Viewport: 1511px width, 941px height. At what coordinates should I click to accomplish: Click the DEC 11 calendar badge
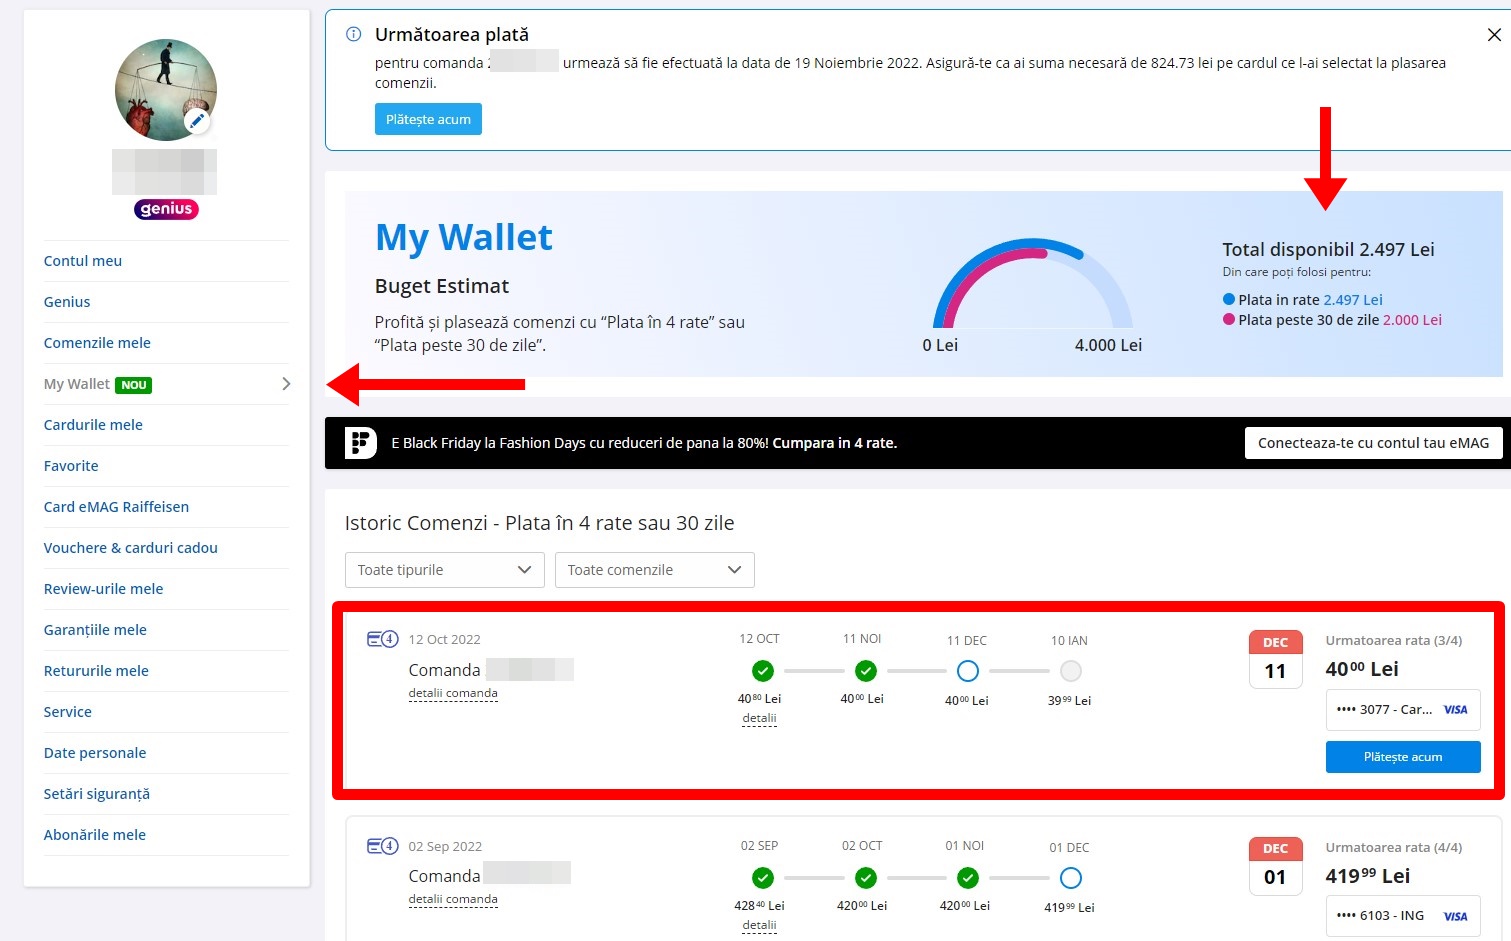pyautogui.click(x=1275, y=659)
